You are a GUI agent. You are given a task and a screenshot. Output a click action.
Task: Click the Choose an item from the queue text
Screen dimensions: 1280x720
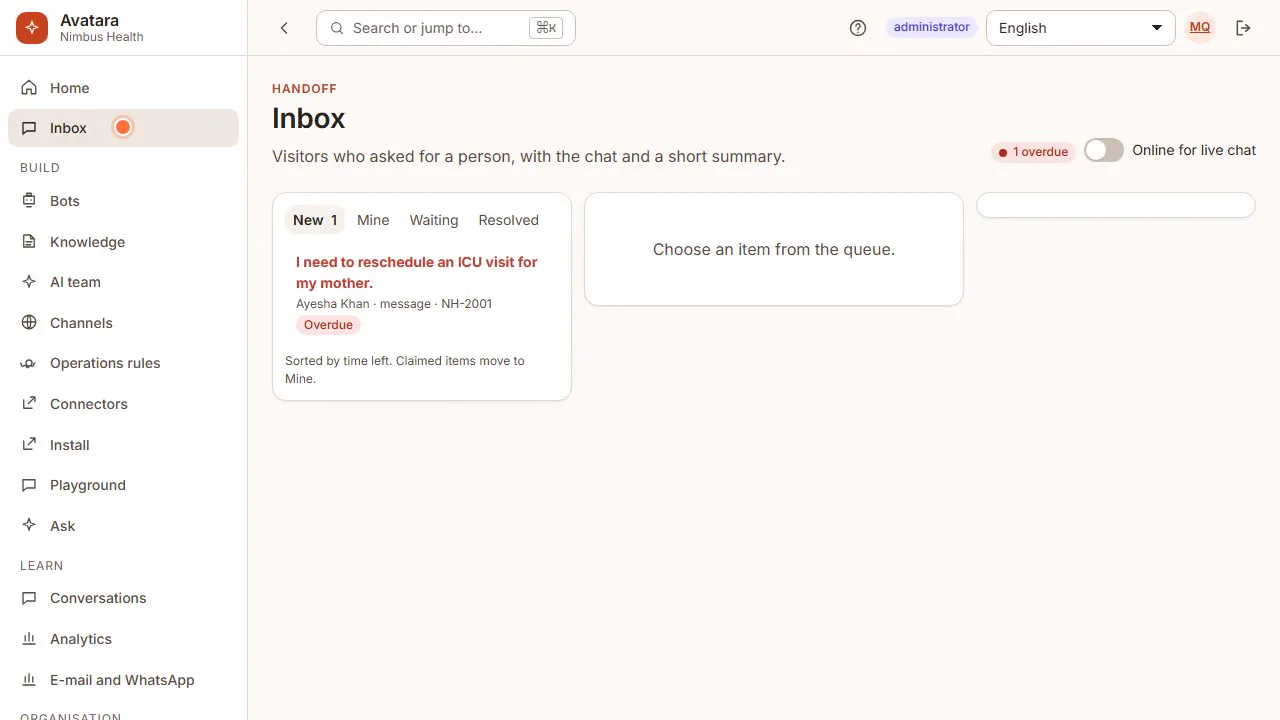coord(774,249)
